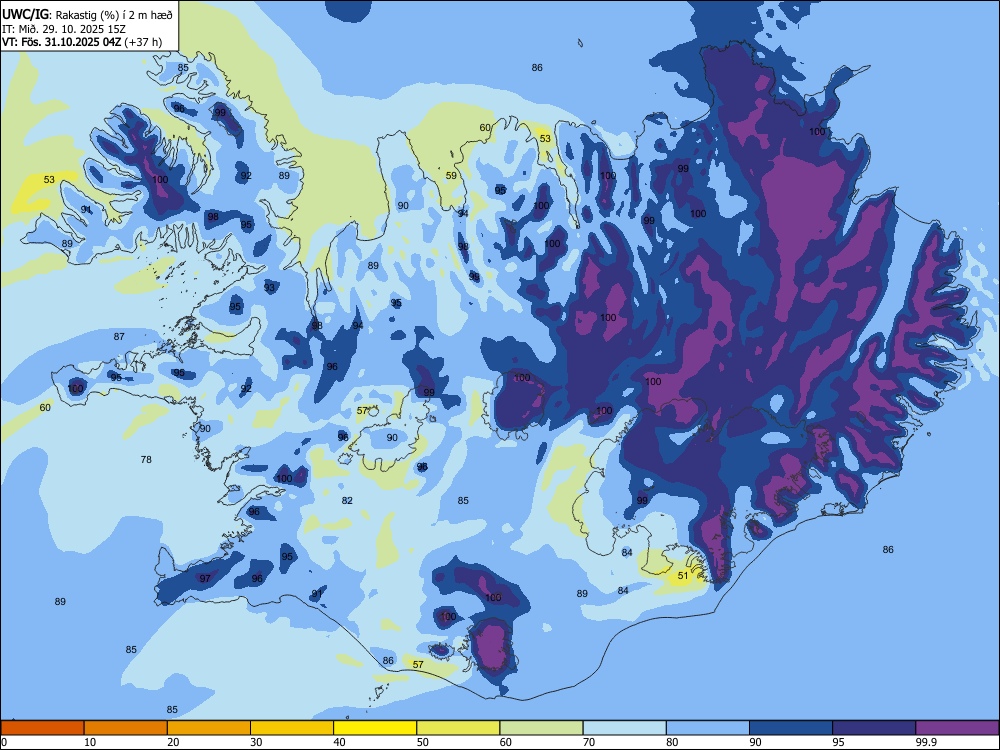
Task: Click the humidity value 51 on the map
Action: click(683, 575)
